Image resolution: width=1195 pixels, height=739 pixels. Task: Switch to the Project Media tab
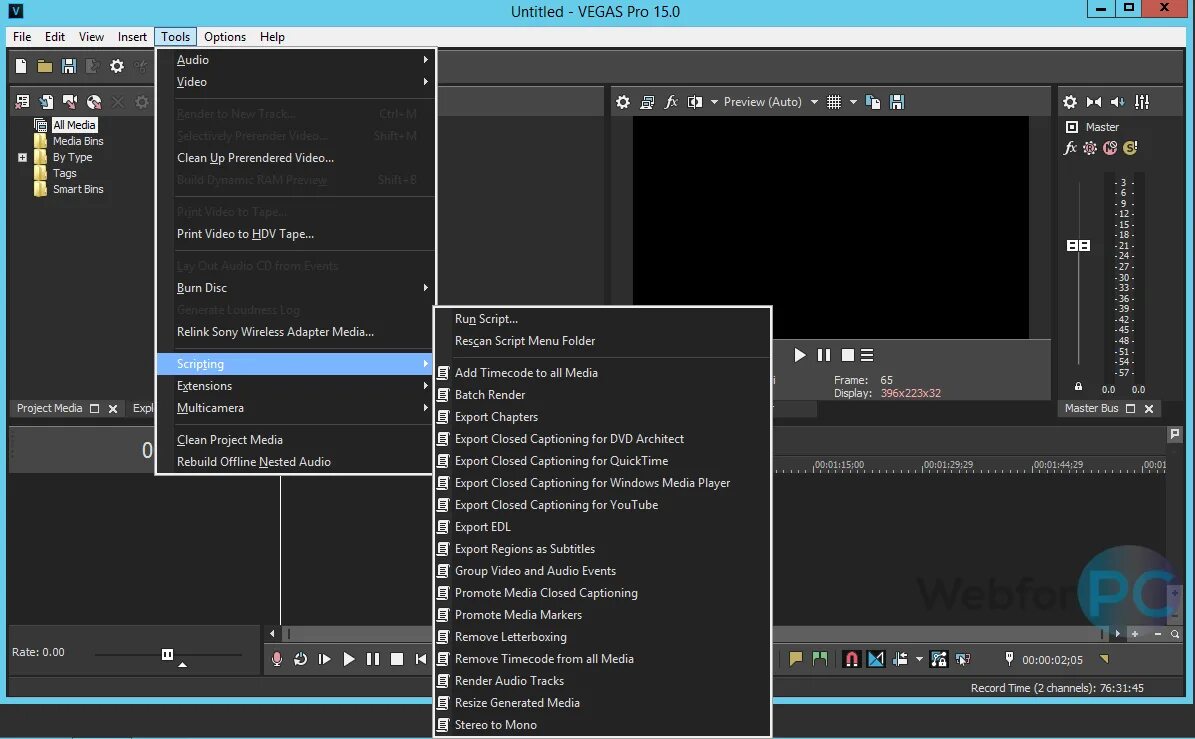click(x=50, y=408)
